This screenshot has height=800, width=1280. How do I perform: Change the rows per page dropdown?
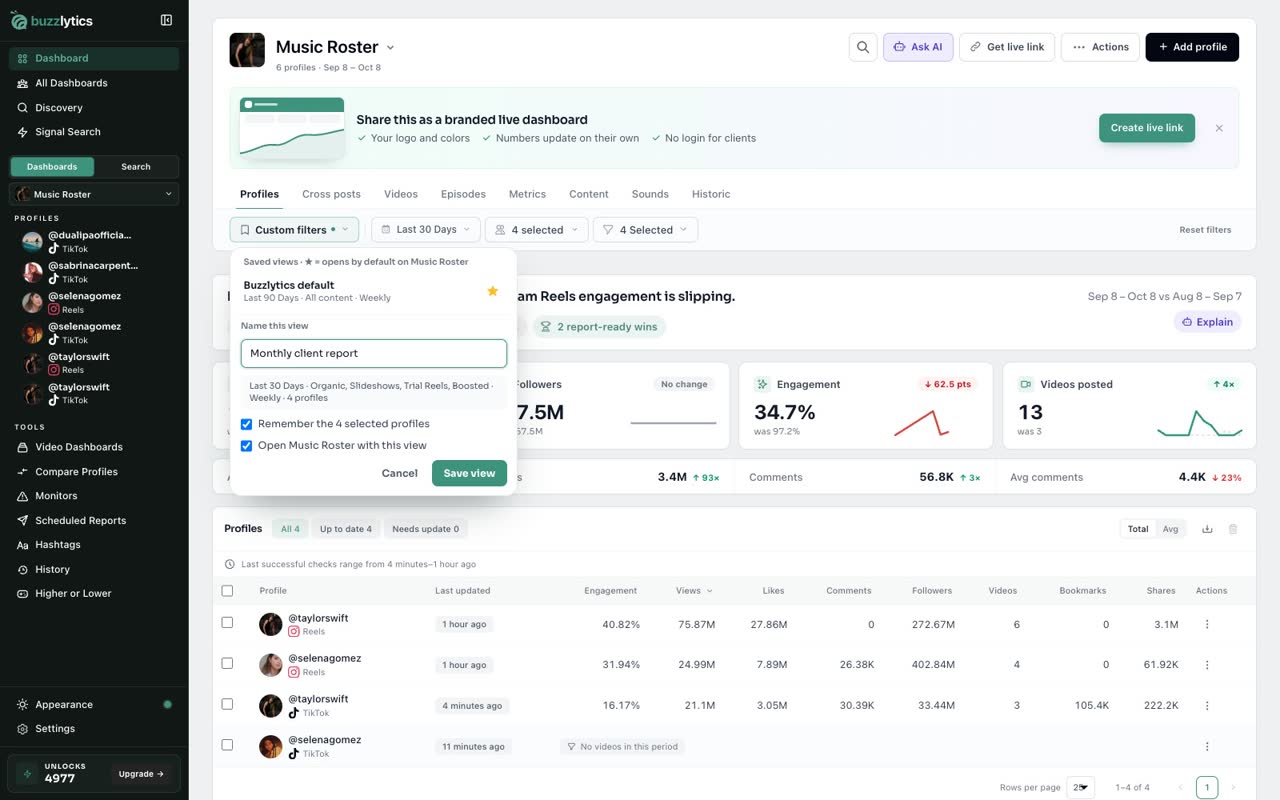coord(1080,787)
